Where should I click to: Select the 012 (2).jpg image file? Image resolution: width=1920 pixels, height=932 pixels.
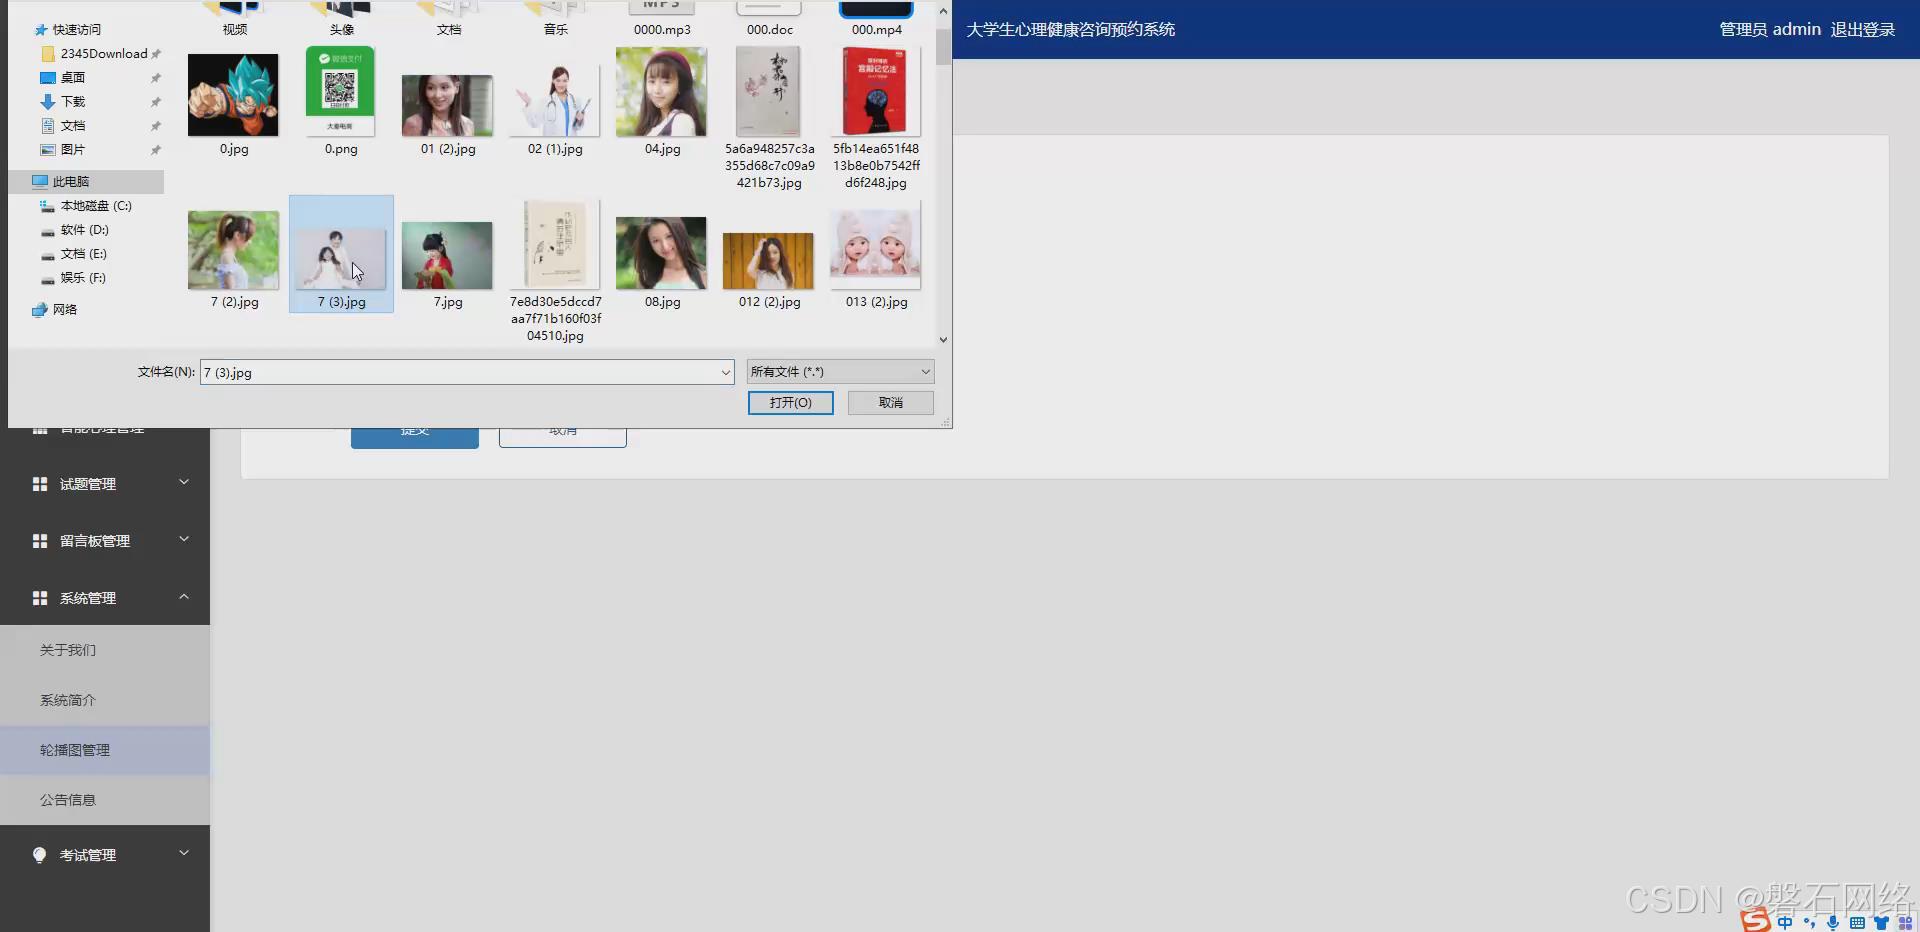point(768,261)
